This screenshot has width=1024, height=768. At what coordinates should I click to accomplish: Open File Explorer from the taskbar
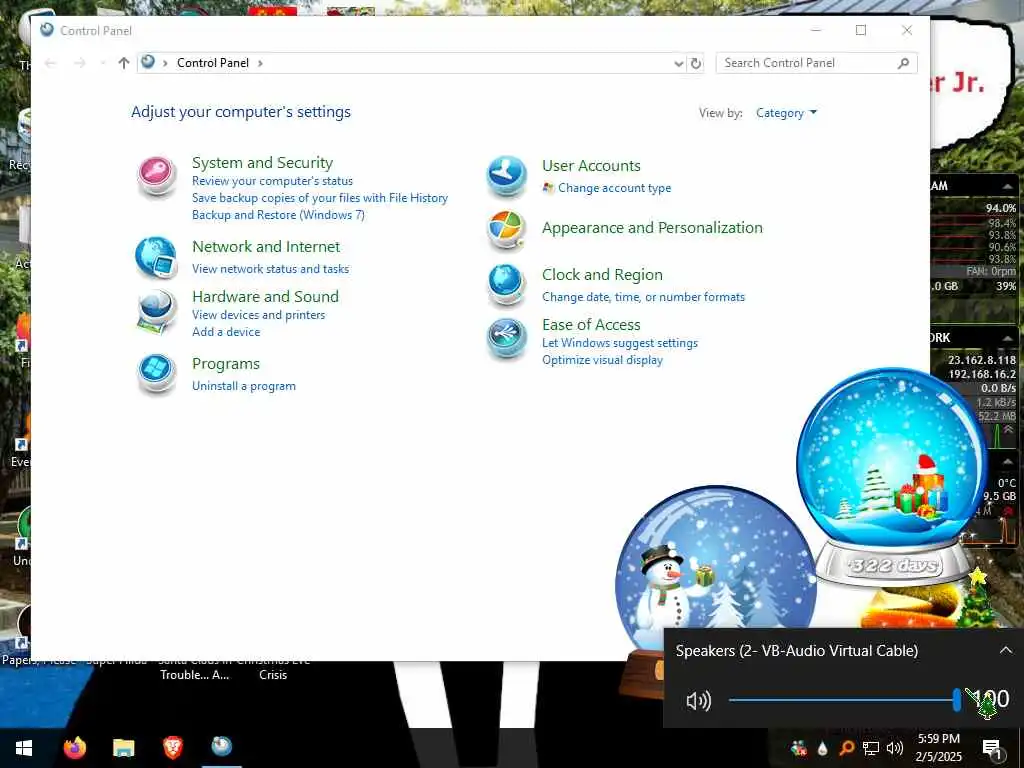pyautogui.click(x=123, y=747)
